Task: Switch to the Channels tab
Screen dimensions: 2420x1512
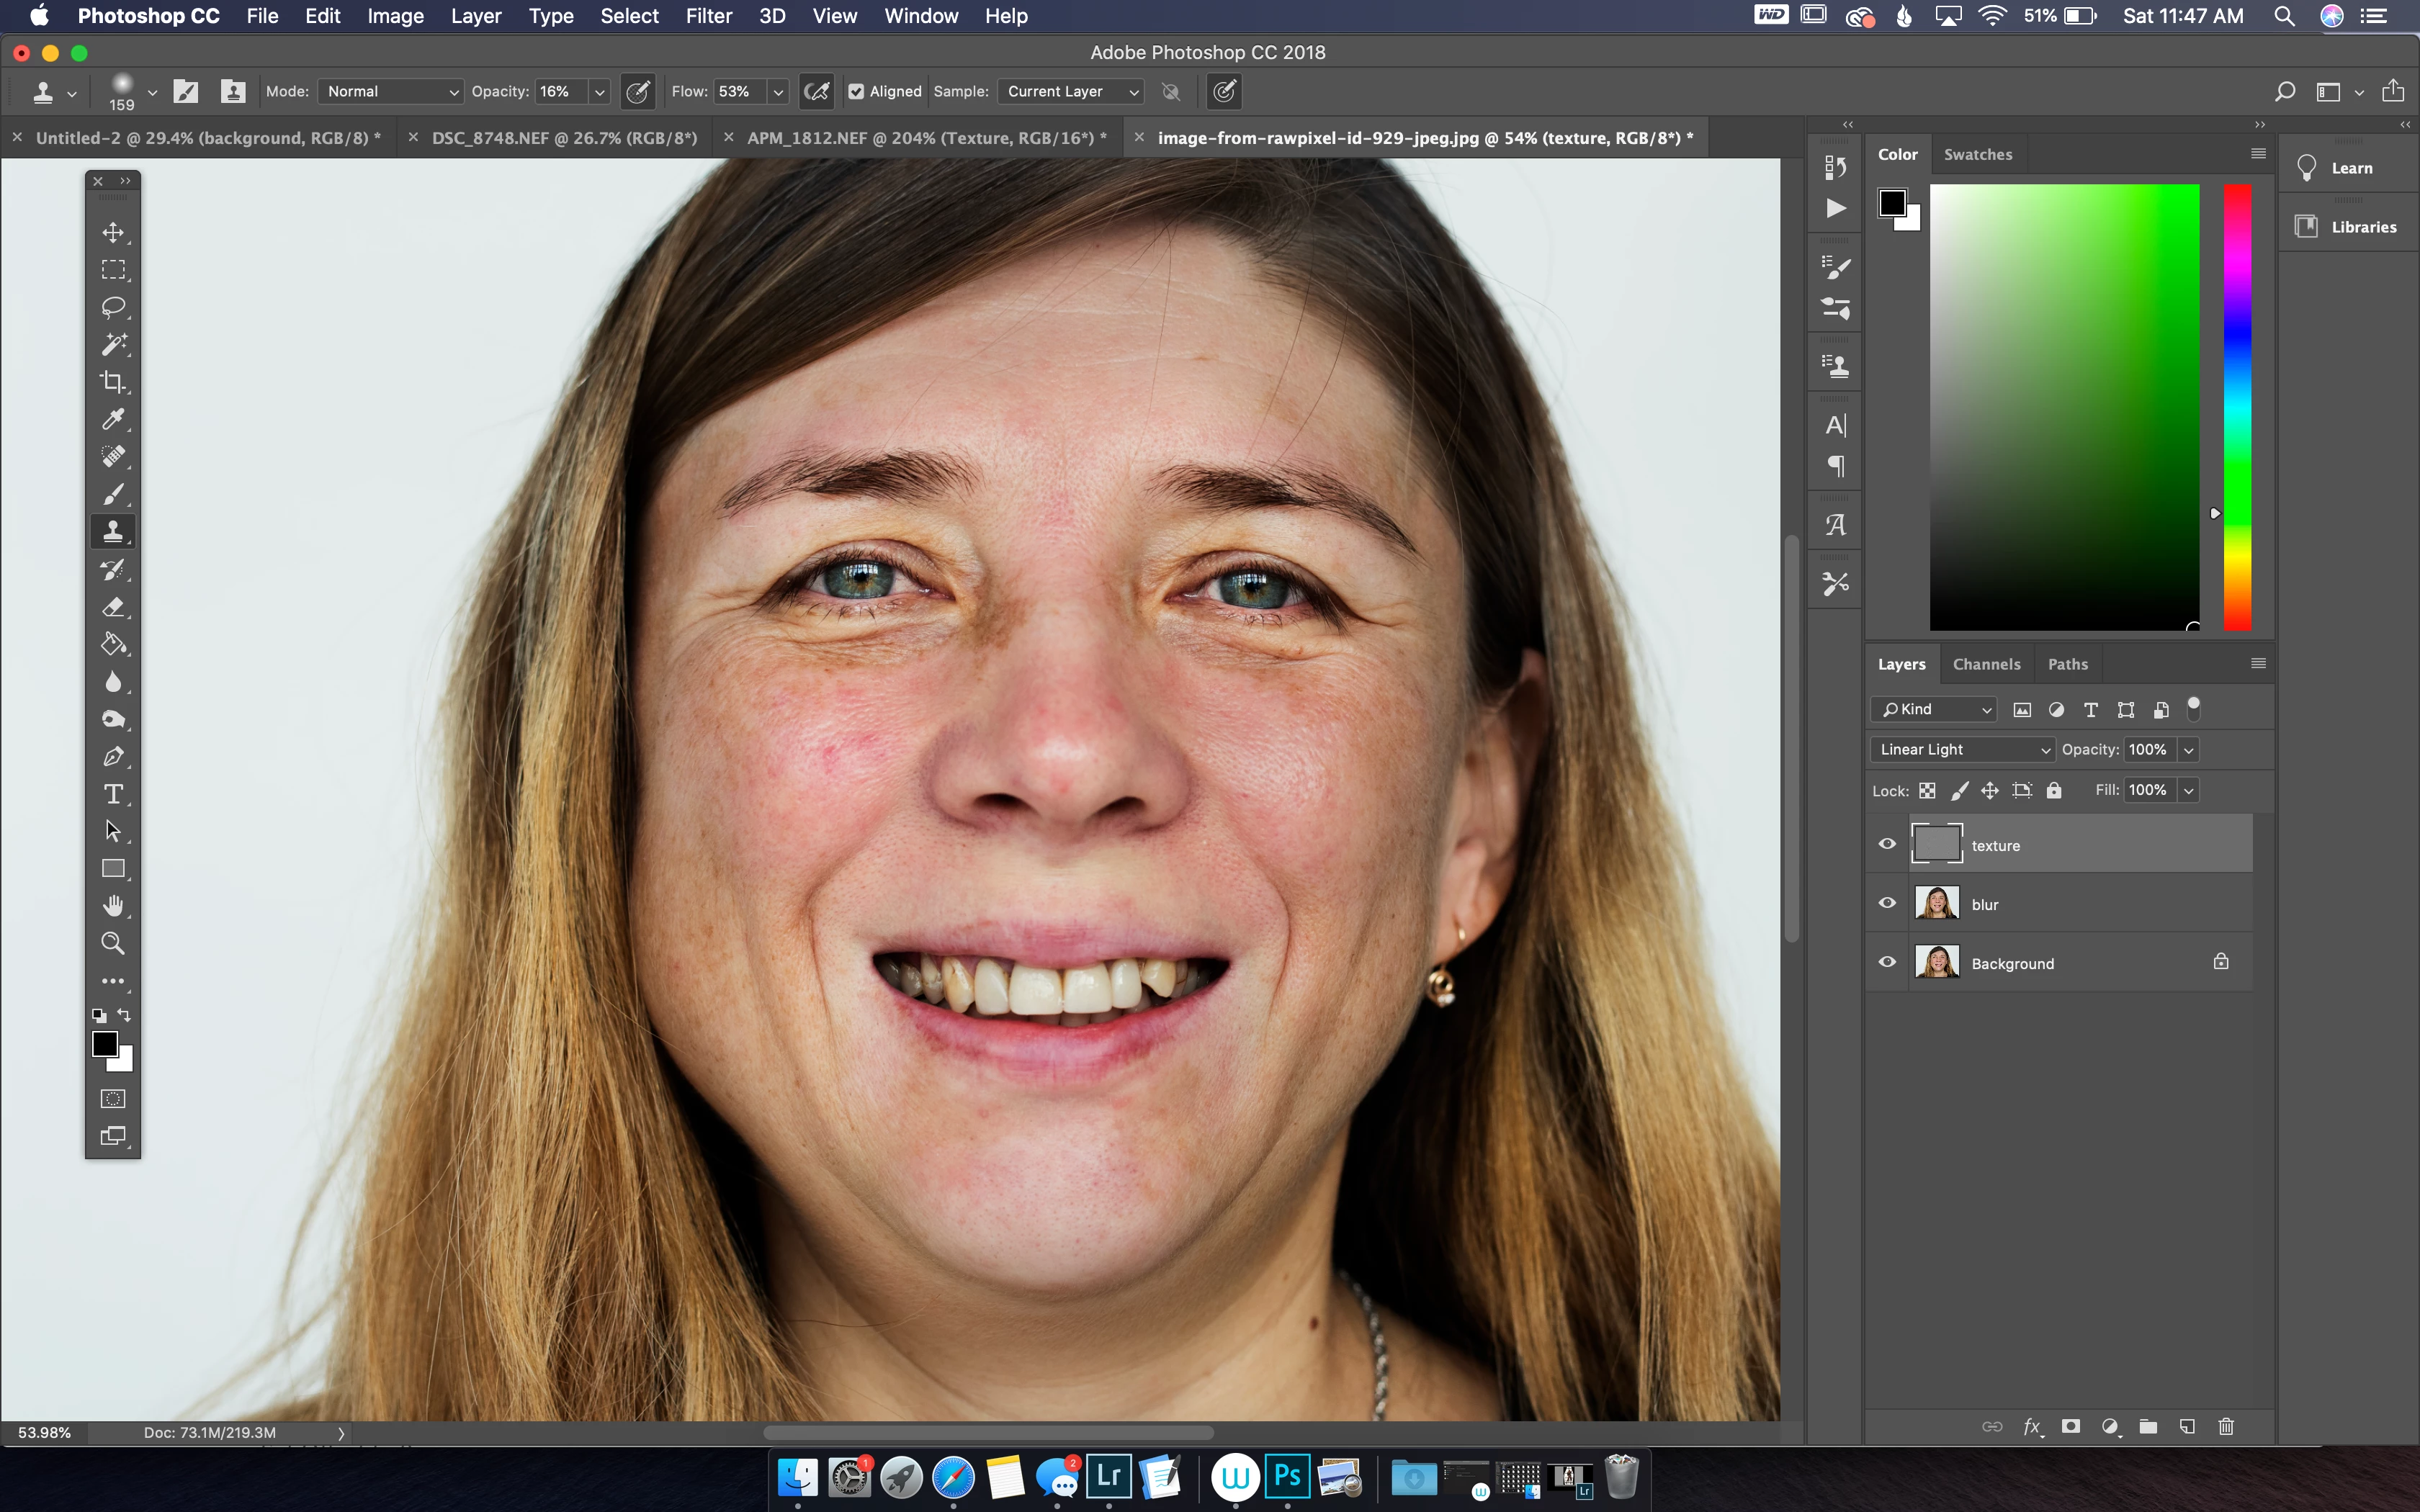Action: 1986,664
